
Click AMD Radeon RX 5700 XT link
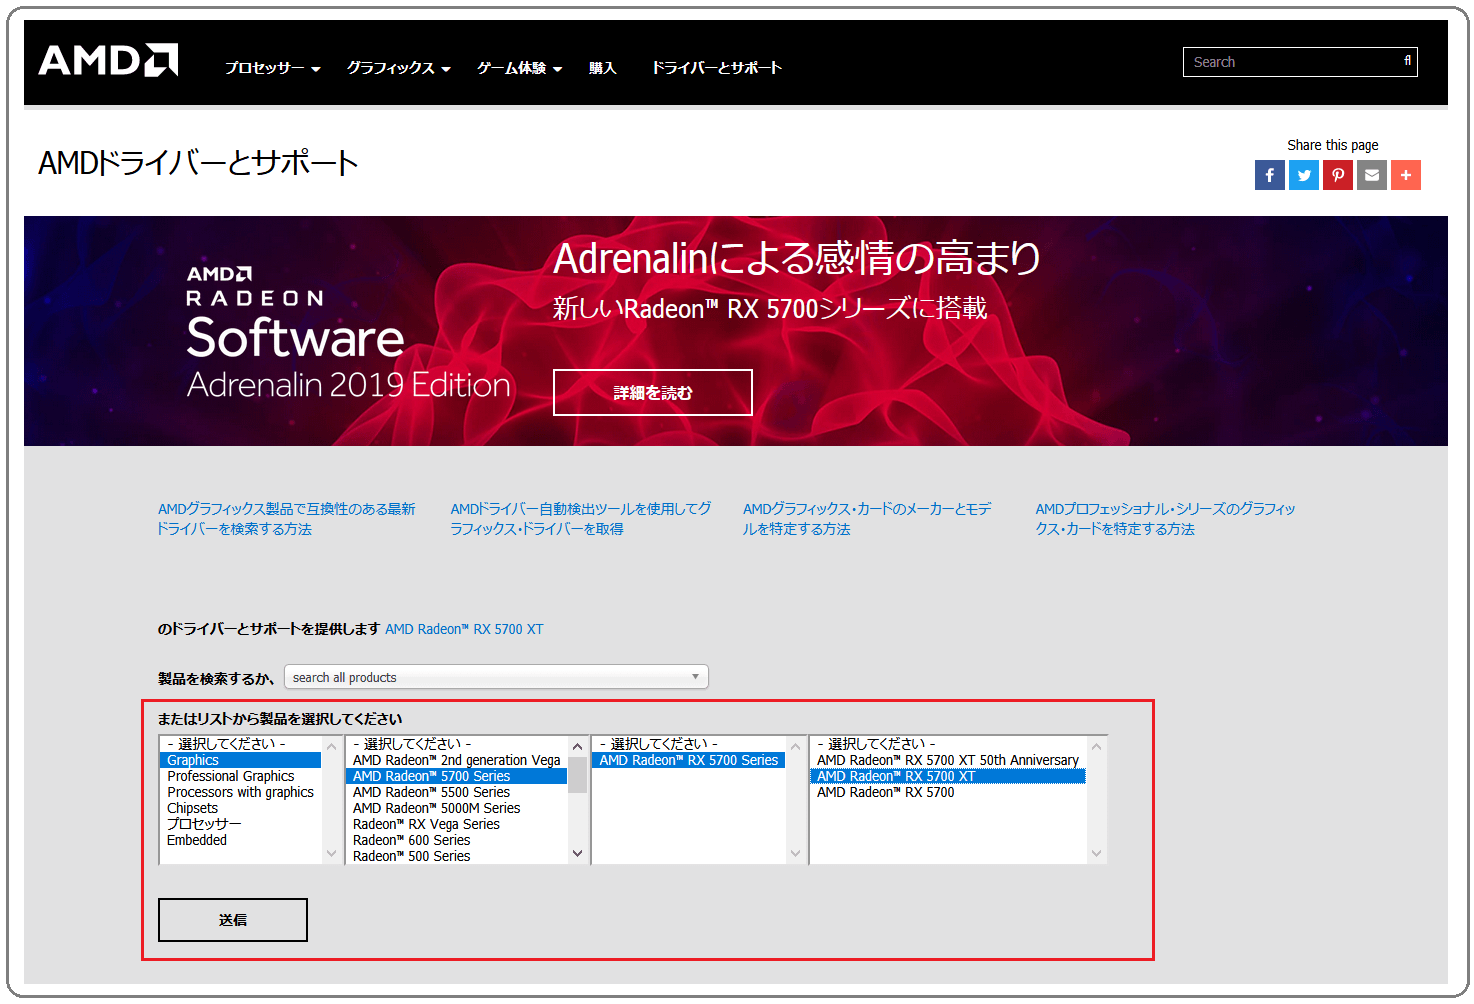point(464,629)
